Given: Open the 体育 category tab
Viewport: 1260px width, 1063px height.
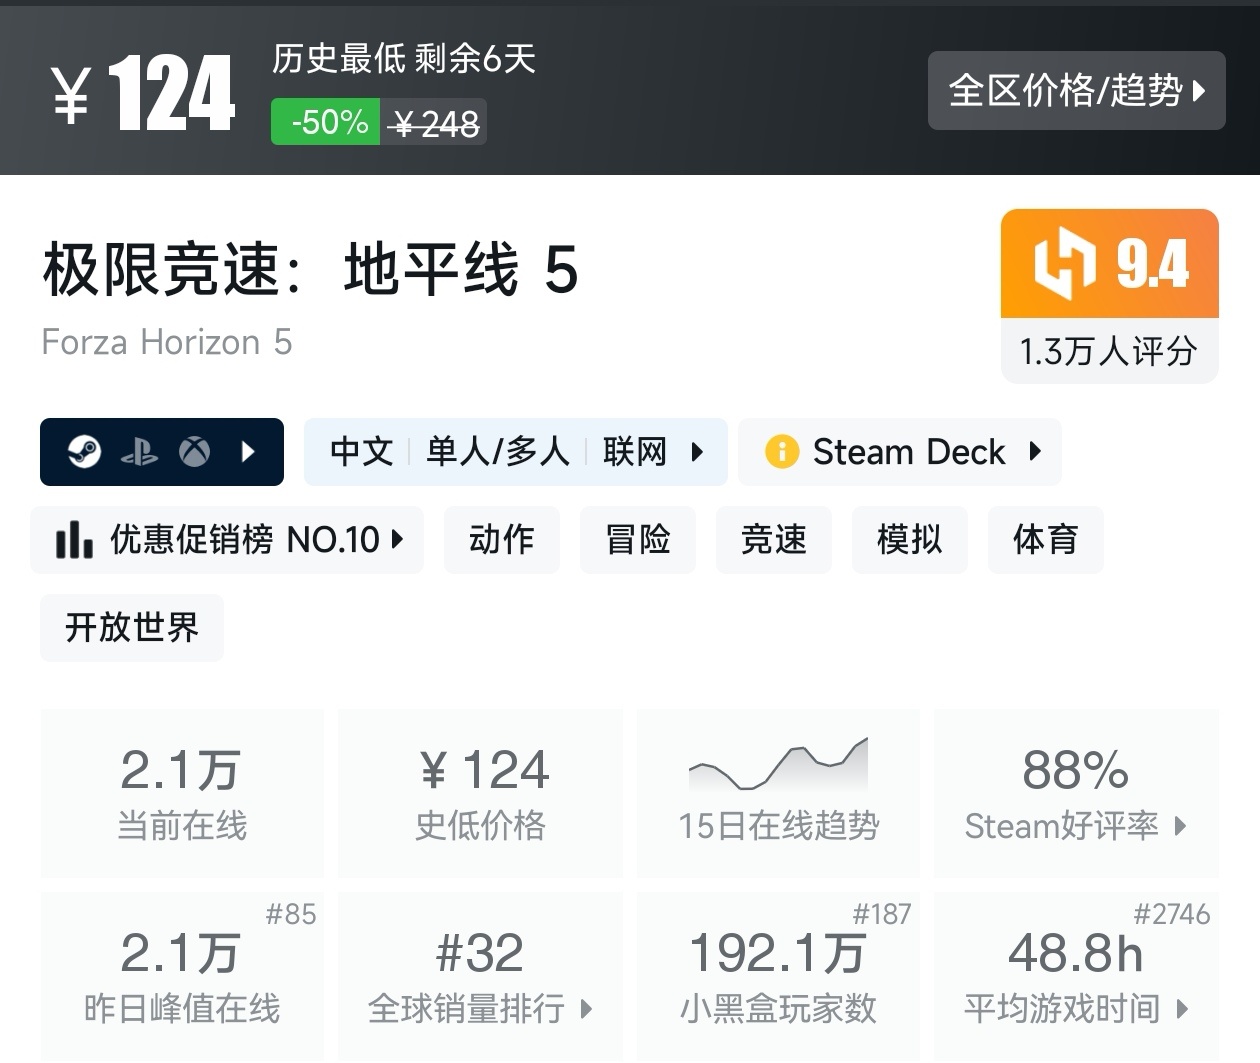Looking at the screenshot, I should [1045, 540].
